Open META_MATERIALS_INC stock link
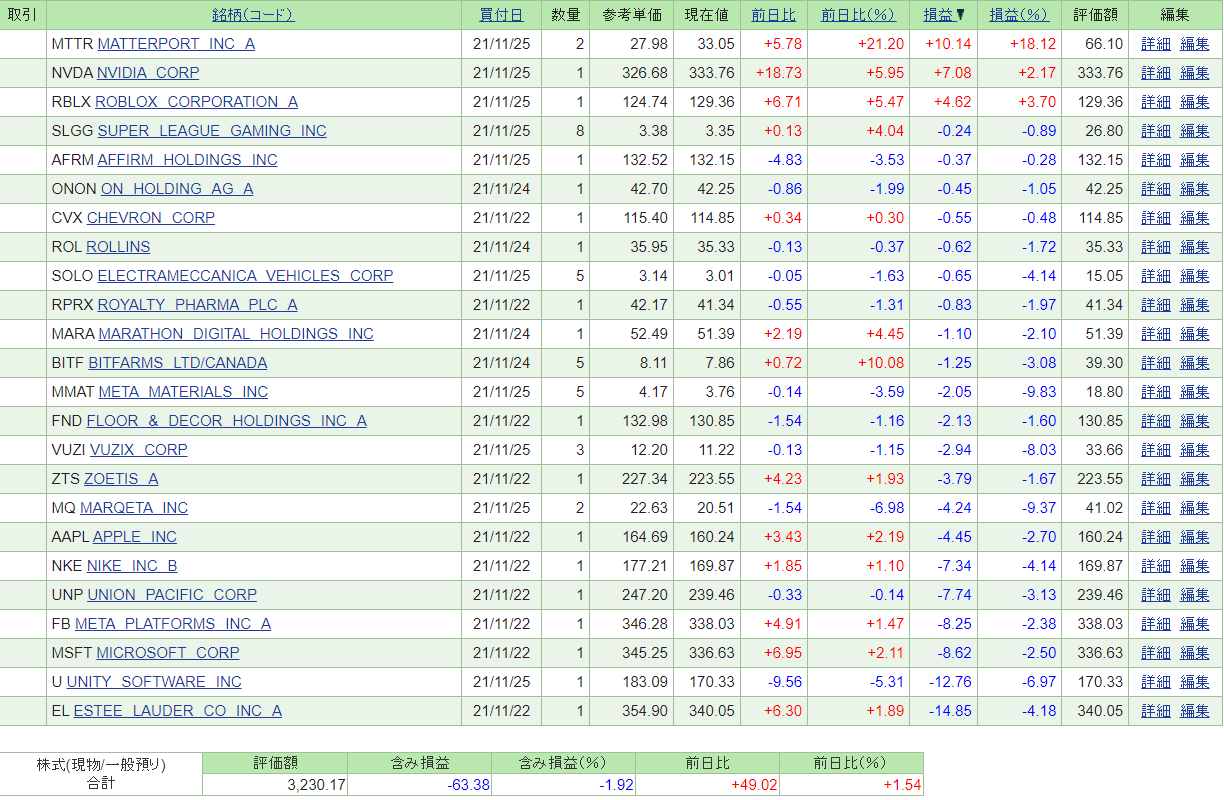The height and width of the screenshot is (800, 1224). 183,392
